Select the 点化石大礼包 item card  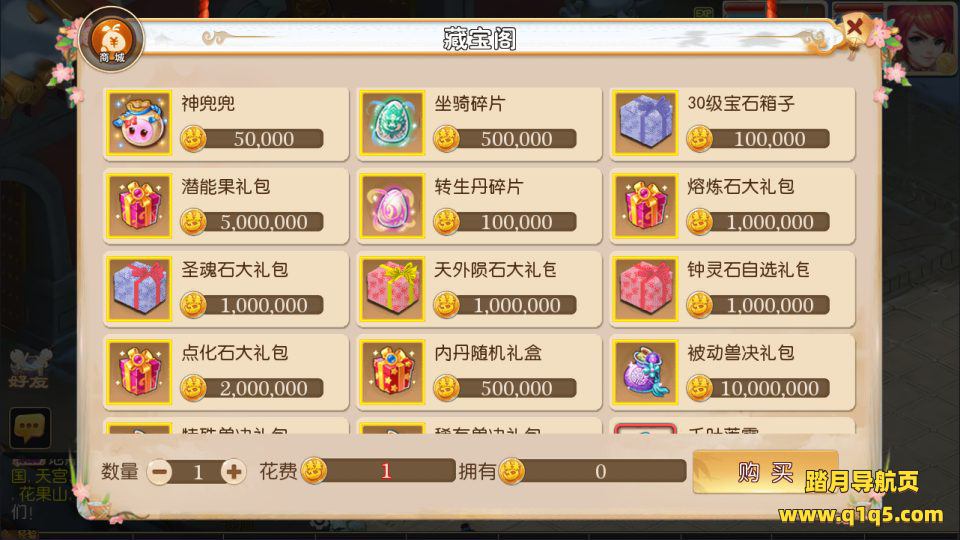[226, 372]
